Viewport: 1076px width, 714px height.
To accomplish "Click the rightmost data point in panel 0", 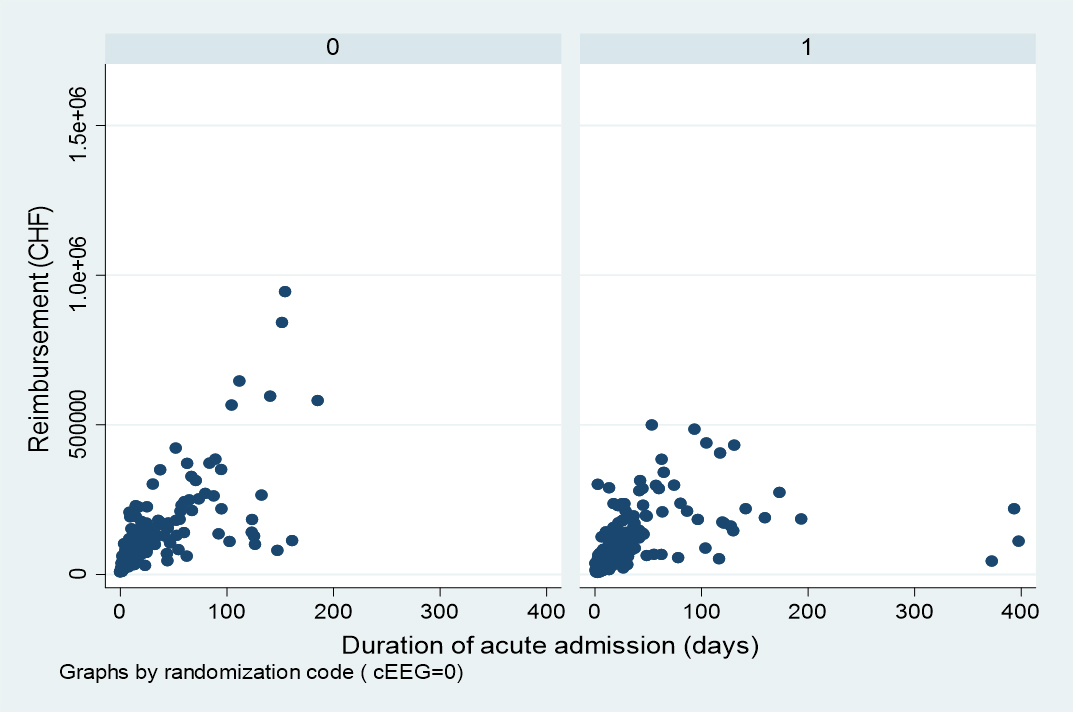I will pos(317,400).
